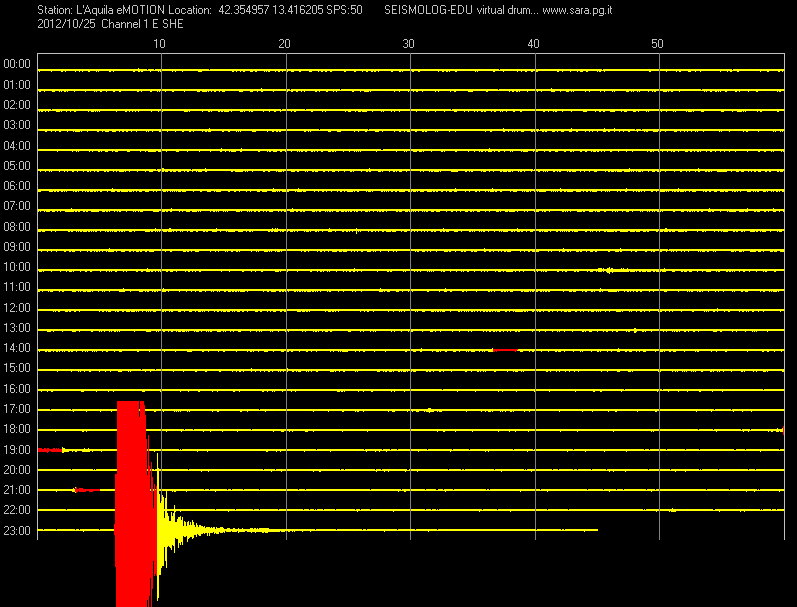
Task: Click the 22:00 hour label
Action: click(x=17, y=510)
